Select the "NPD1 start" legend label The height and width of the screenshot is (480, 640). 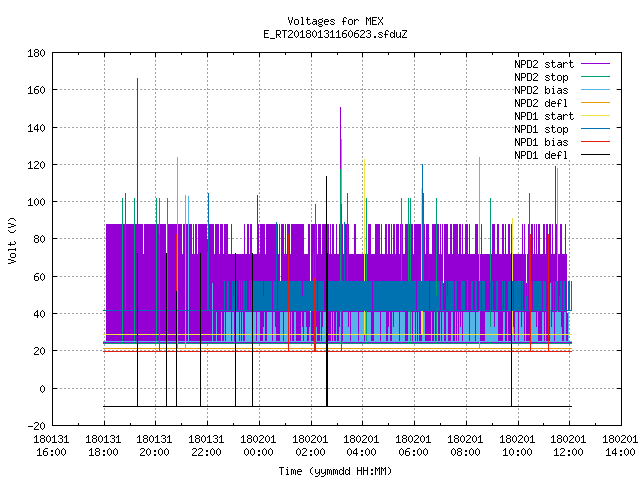tap(544, 116)
